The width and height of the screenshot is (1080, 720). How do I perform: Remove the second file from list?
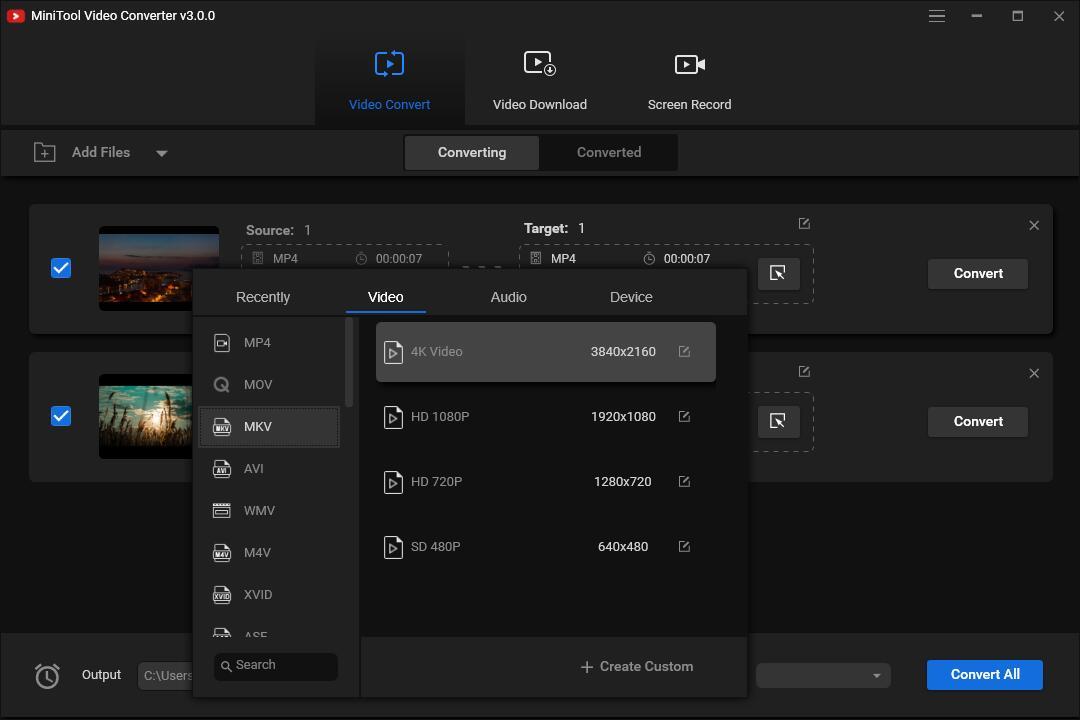tap(1034, 373)
